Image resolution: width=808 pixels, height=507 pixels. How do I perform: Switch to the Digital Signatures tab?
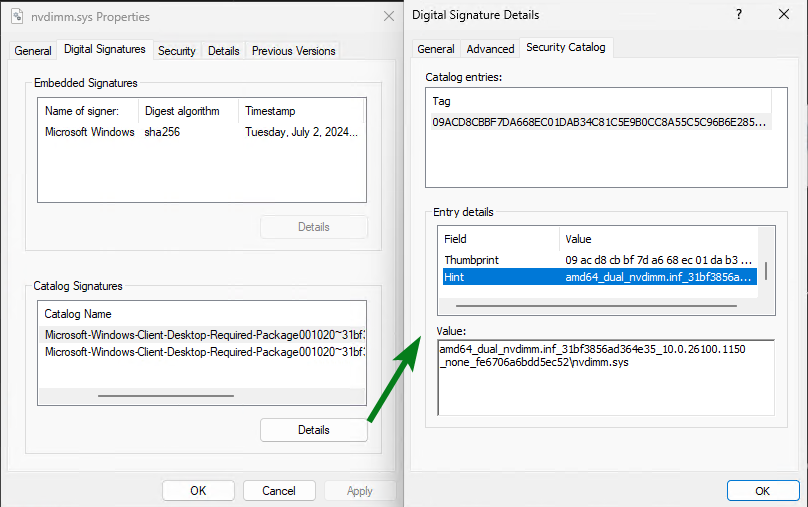[x=105, y=49]
